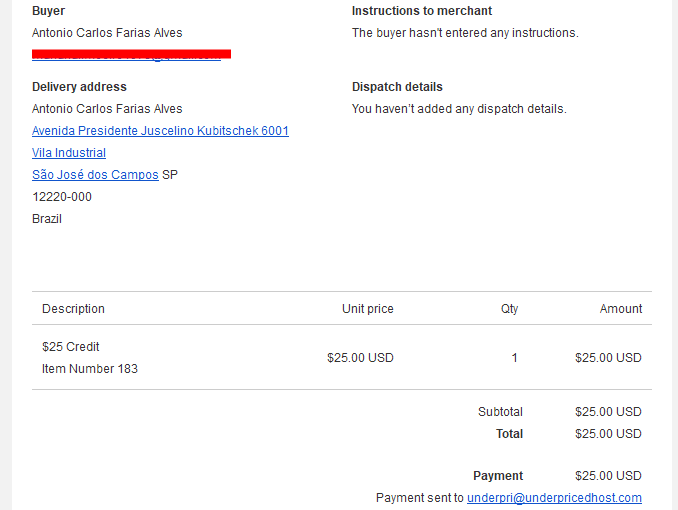Click the country text Brazil
This screenshot has height=510, width=678.
pos(47,219)
